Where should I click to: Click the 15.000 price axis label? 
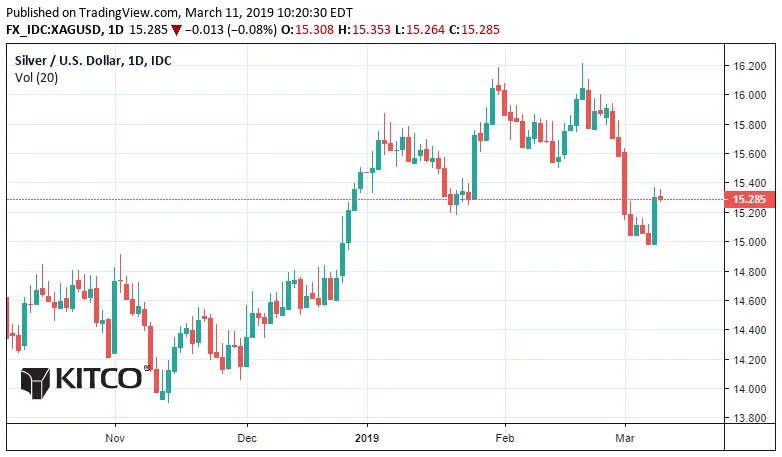click(x=749, y=242)
